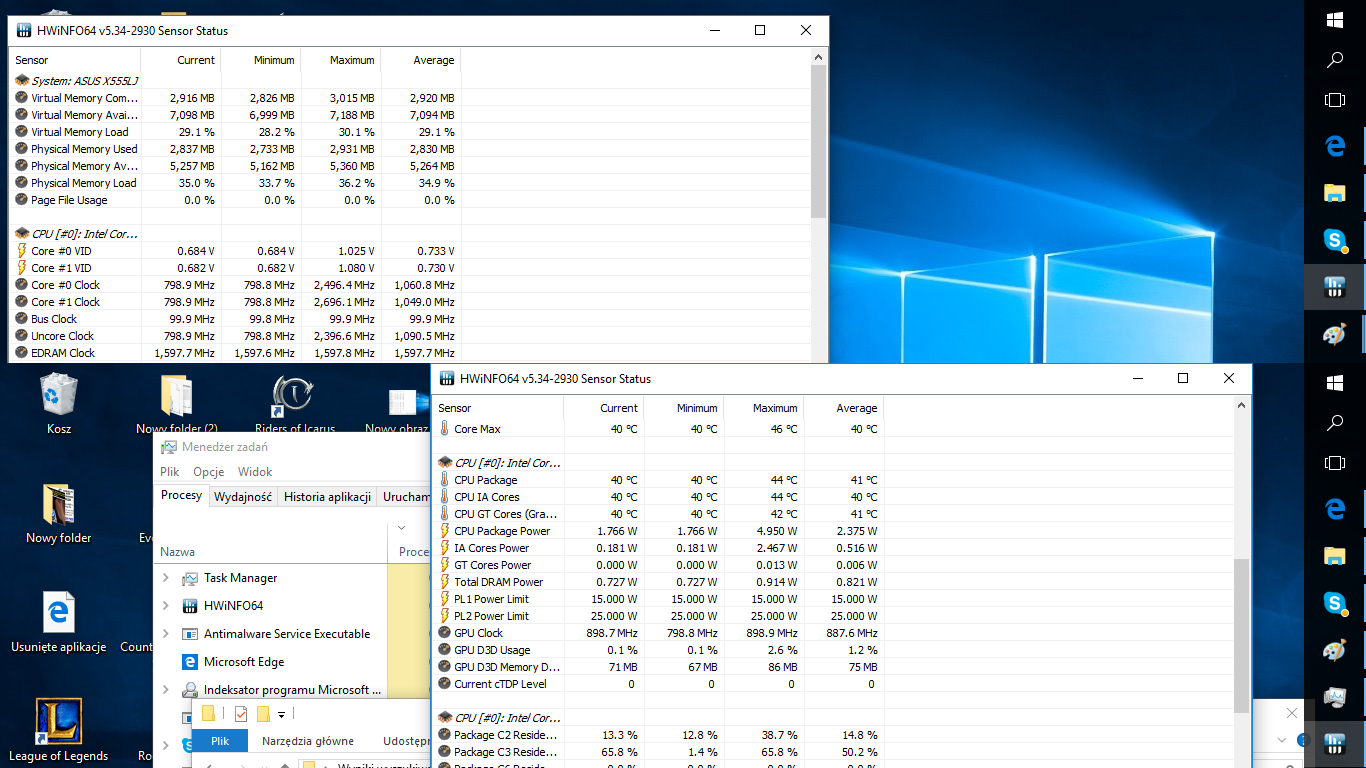Click the thermometer icon beside CPU Package
This screenshot has height=768, width=1366.
click(445, 480)
